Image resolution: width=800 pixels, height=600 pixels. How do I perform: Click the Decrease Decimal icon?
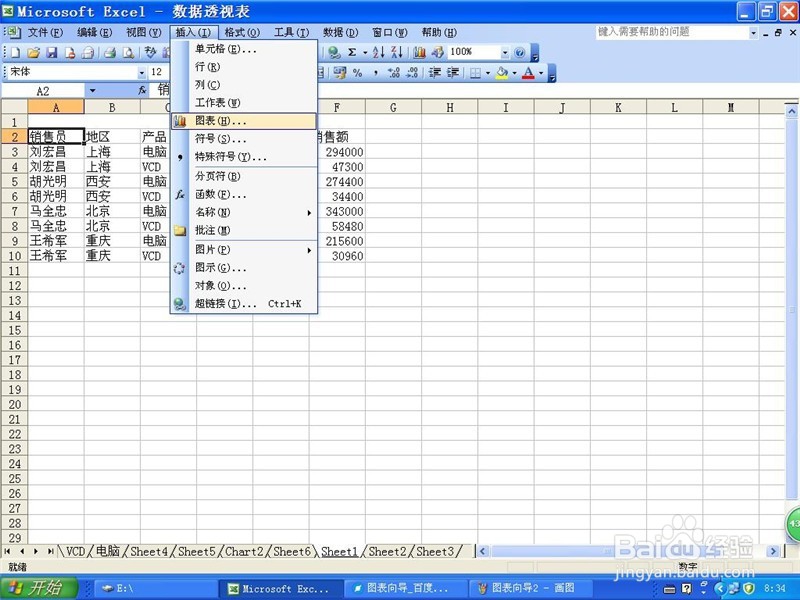pyautogui.click(x=412, y=73)
